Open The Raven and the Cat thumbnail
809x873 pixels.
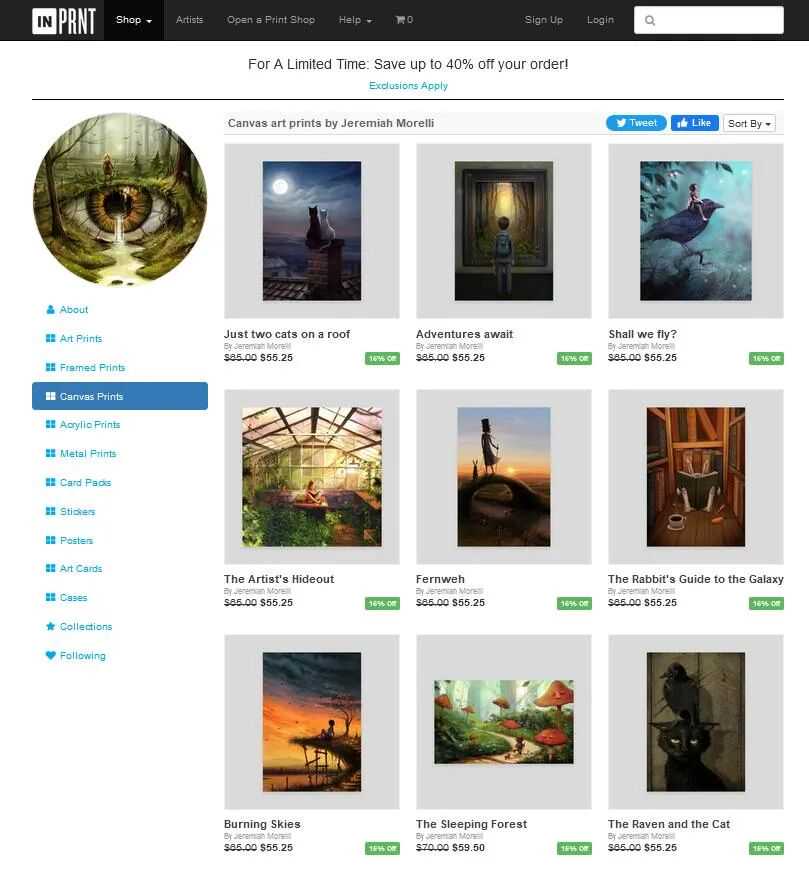pyautogui.click(x=695, y=722)
